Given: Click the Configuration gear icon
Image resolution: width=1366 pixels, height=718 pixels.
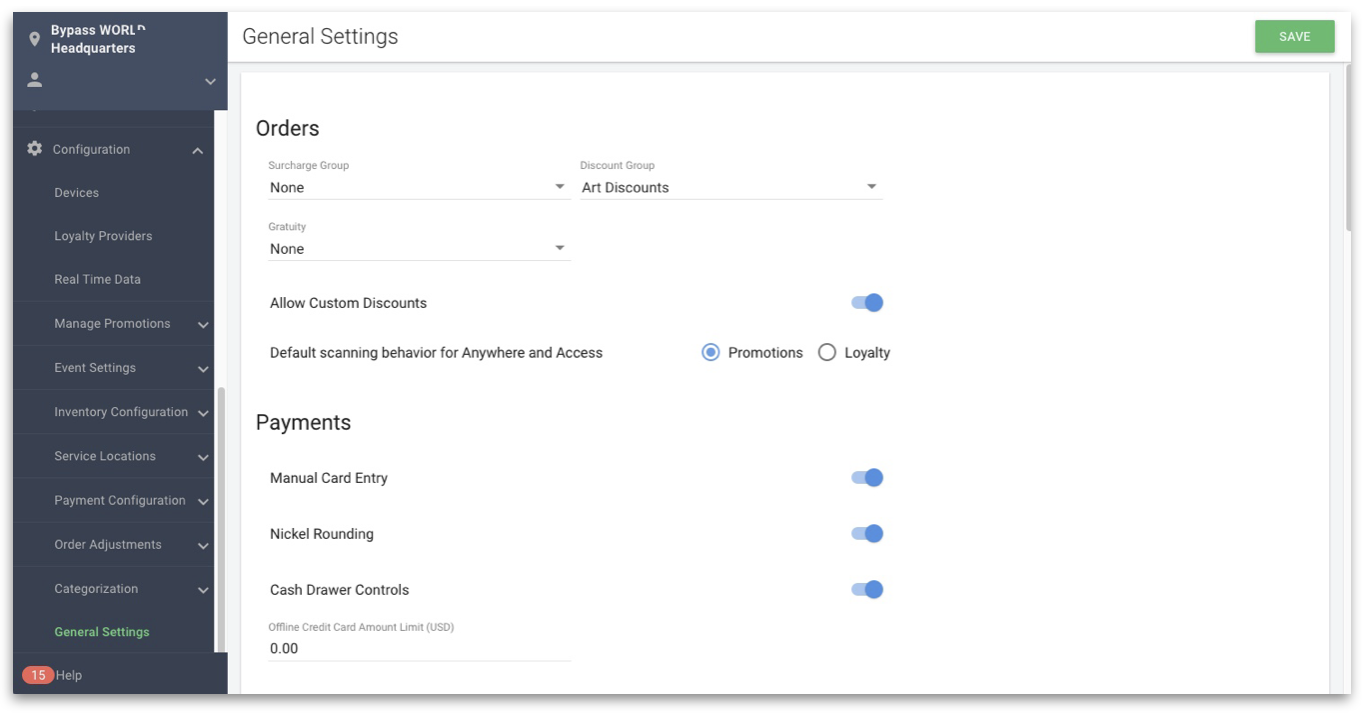Looking at the screenshot, I should pos(35,148).
